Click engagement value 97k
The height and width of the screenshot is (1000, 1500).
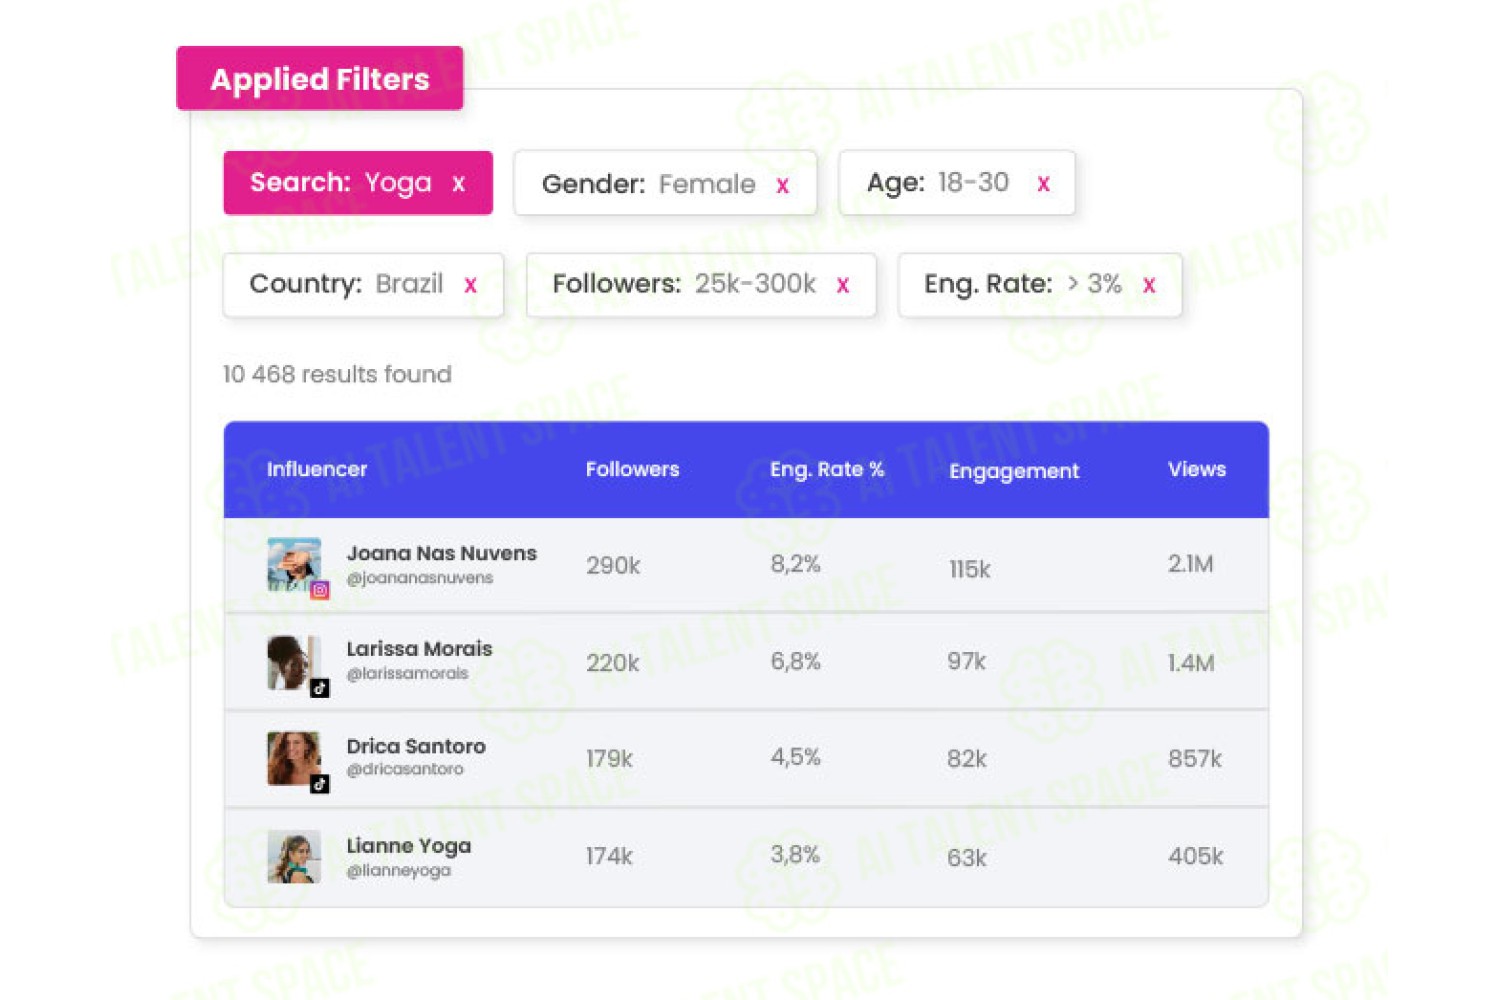click(966, 662)
